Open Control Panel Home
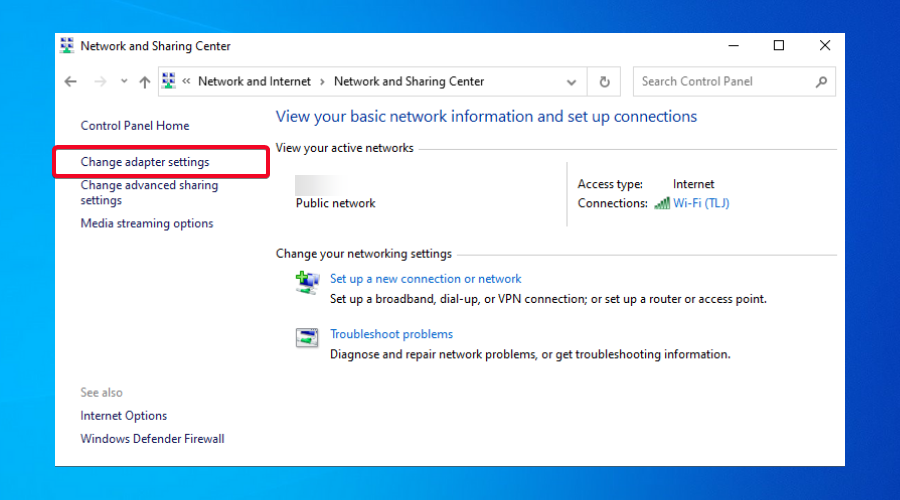Screen dimensions: 900x500 [x=135, y=126]
